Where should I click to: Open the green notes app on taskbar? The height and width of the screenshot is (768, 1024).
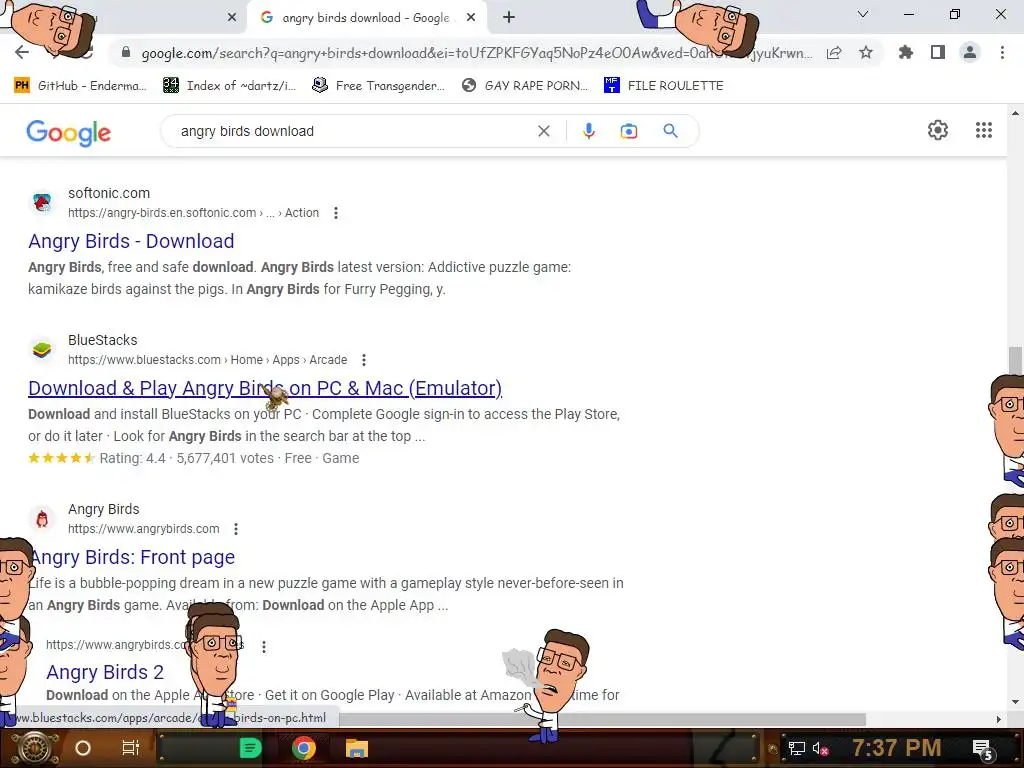[x=250, y=748]
